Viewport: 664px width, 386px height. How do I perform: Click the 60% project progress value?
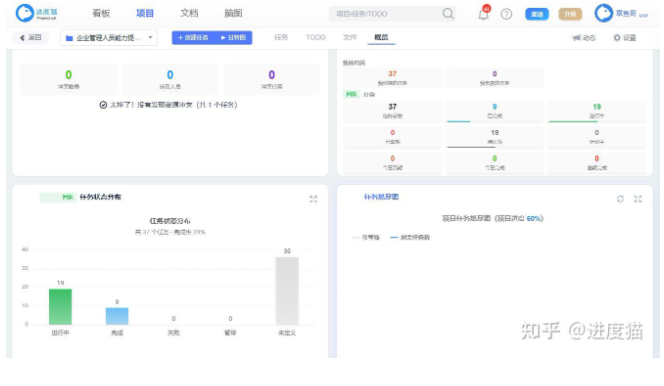click(x=534, y=218)
